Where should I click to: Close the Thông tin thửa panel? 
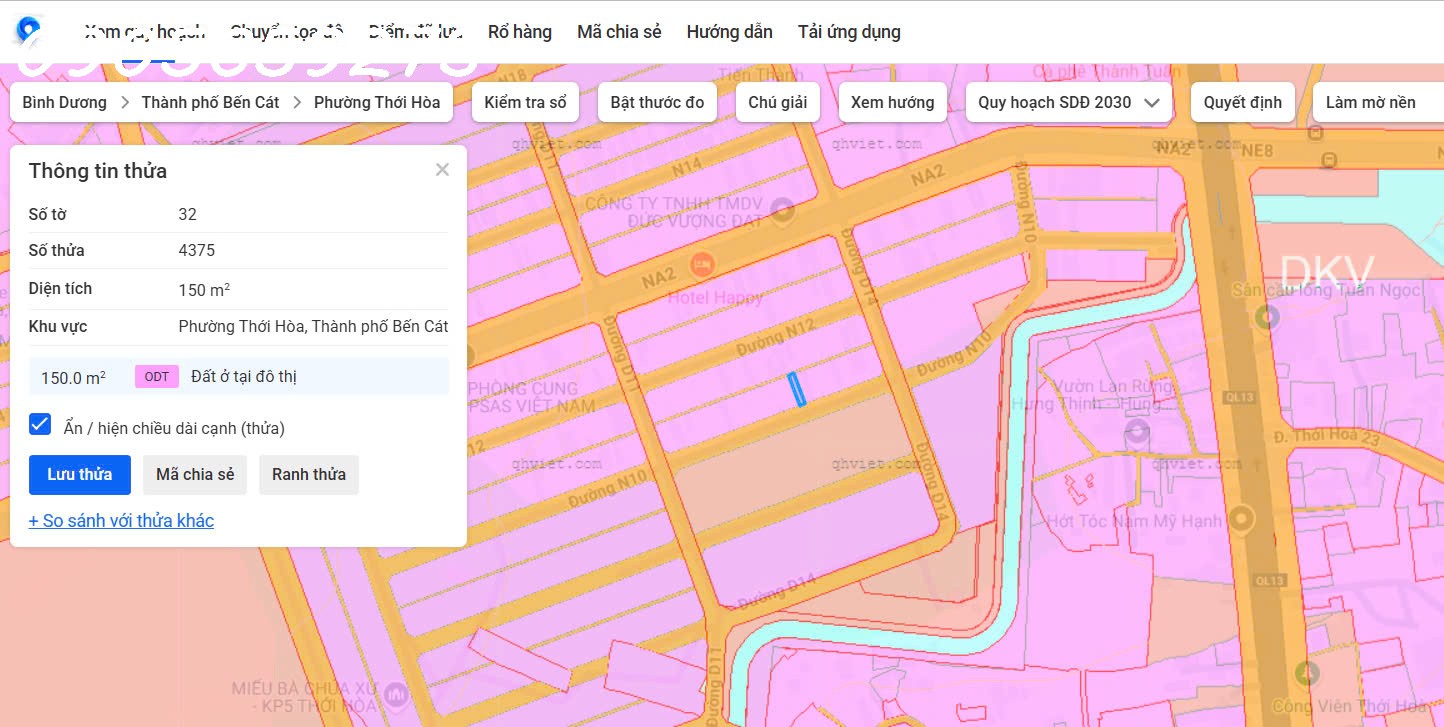tap(442, 170)
